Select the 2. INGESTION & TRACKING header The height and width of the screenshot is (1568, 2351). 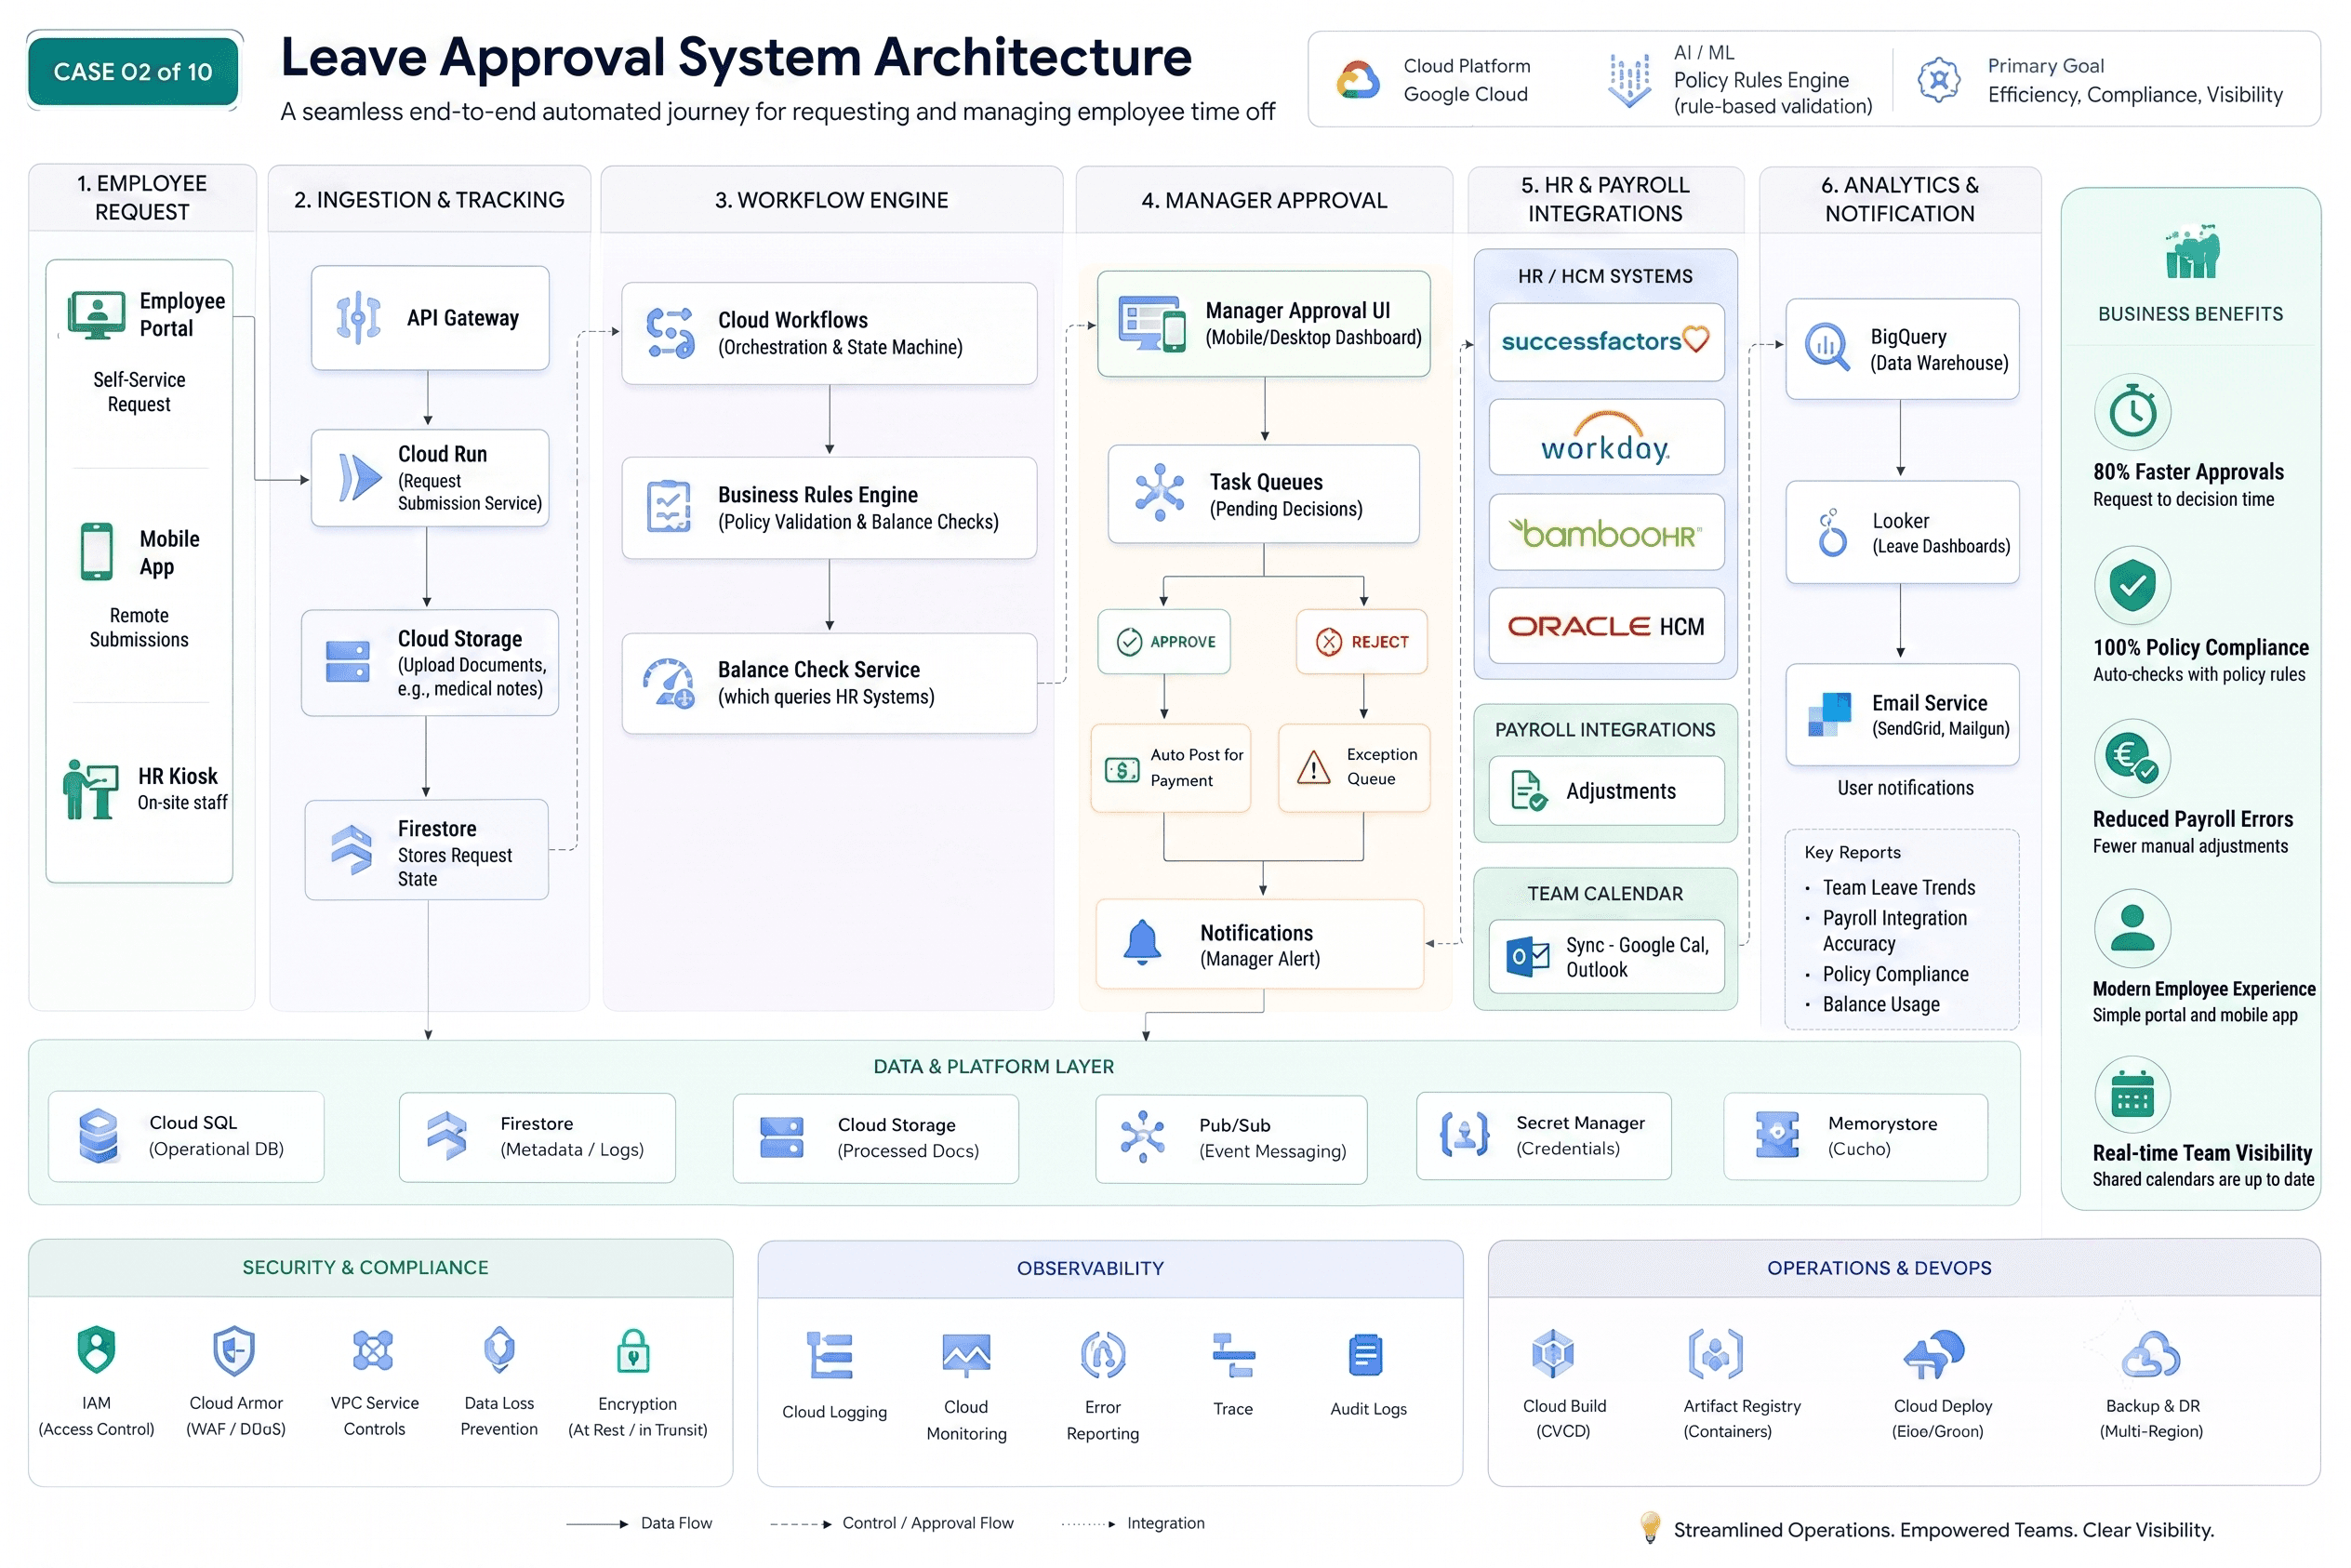pos(429,200)
